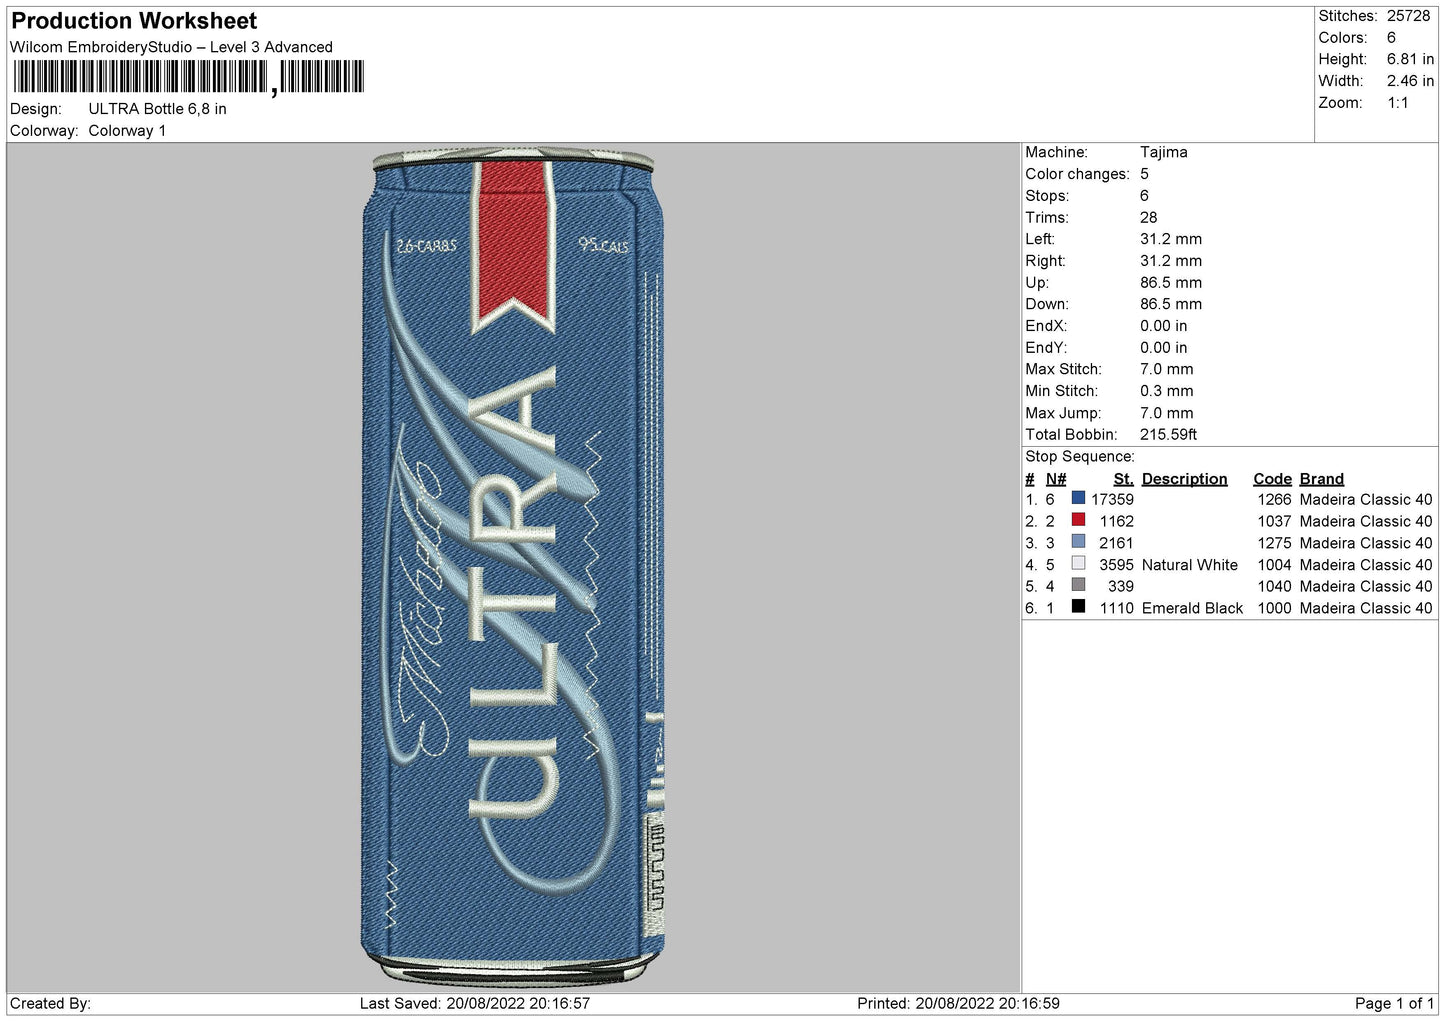Screen dimensions: 1445x1021
Task: Click the St. column header
Action: (1123, 479)
